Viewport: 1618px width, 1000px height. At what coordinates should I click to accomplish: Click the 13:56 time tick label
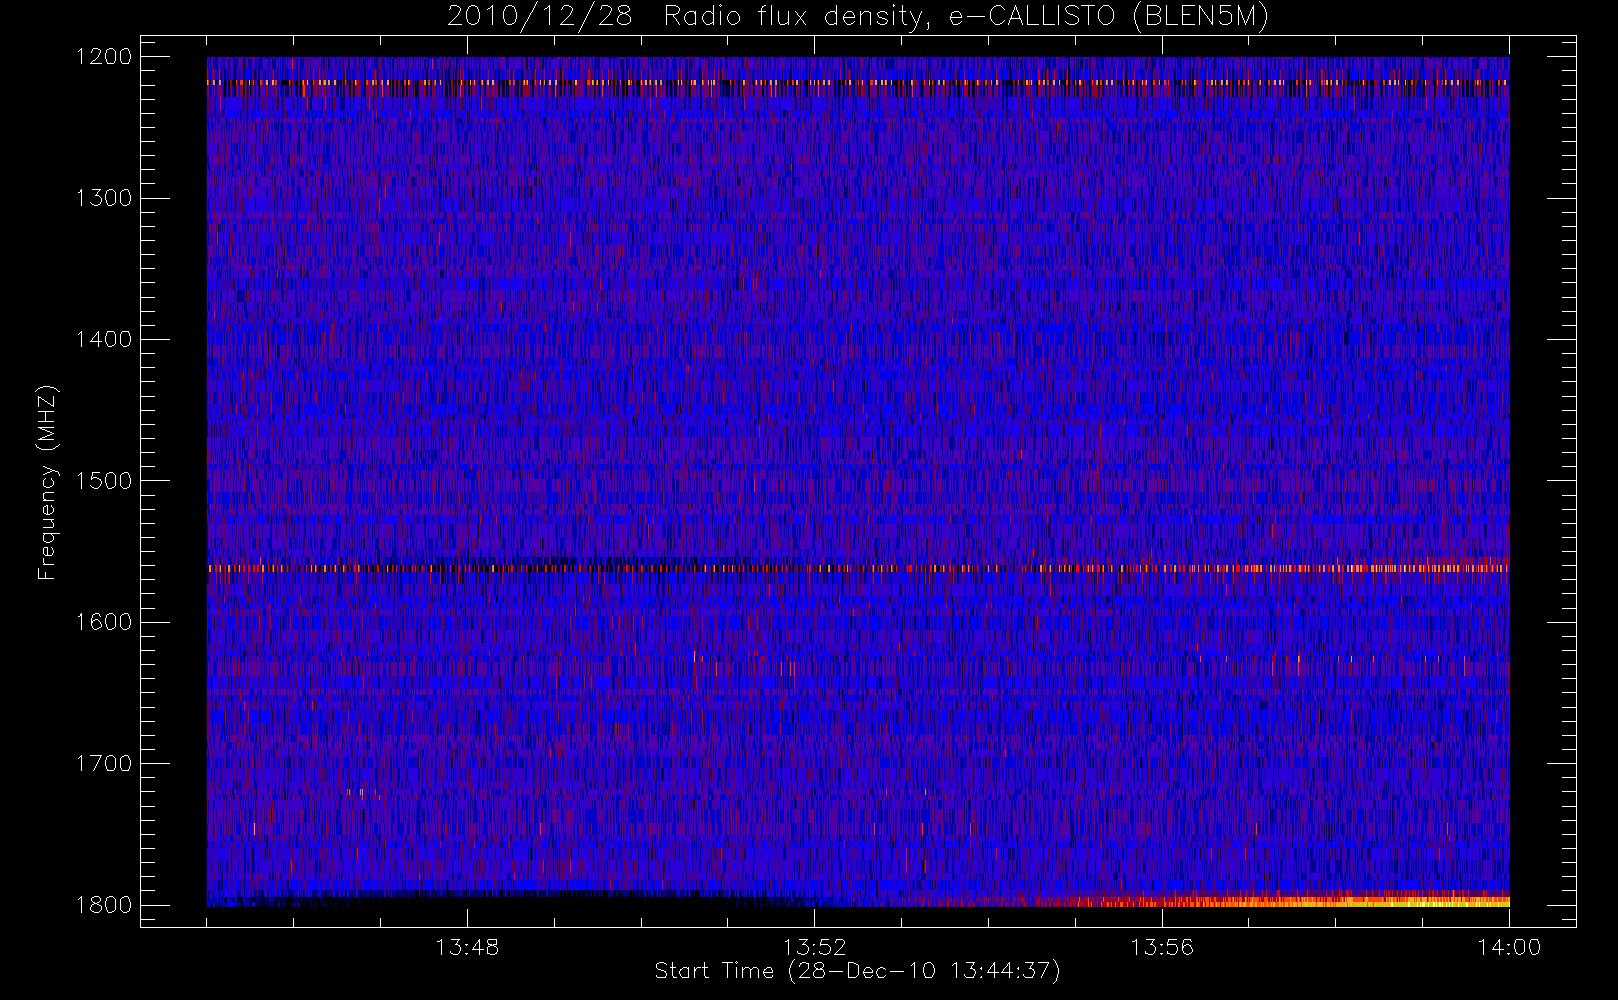[x=1162, y=947]
